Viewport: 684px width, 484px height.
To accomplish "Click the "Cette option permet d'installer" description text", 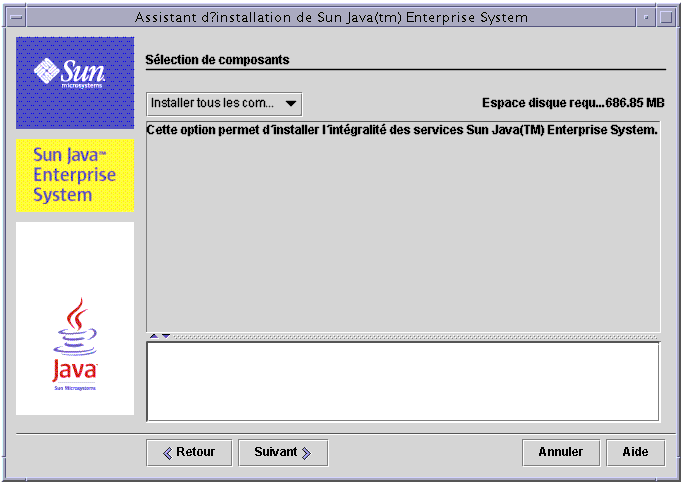I will 402,130.
